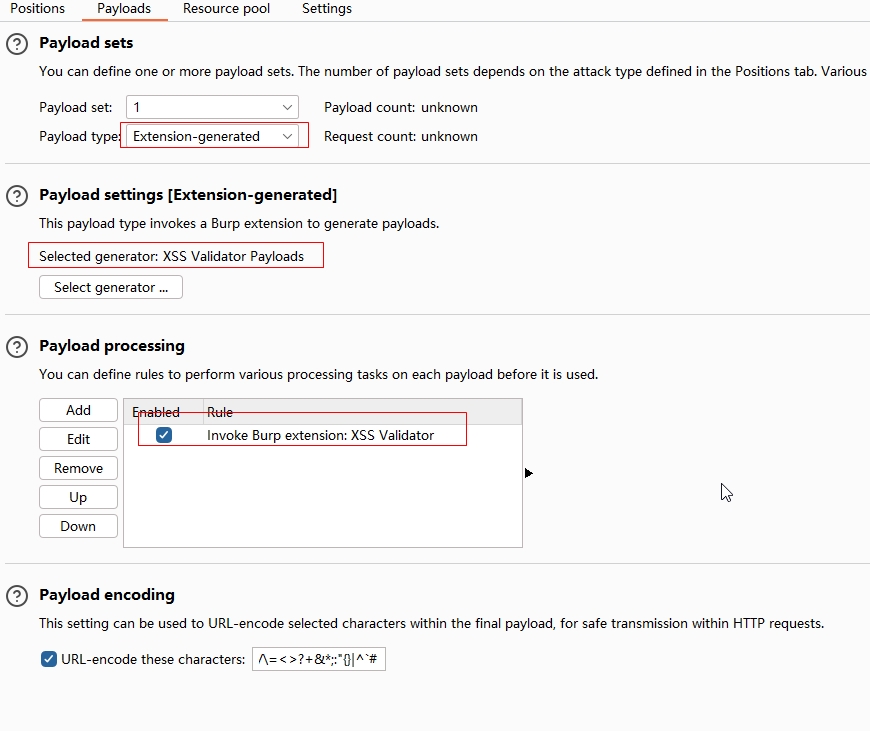Click the small black arrow beside the rules table

click(x=528, y=473)
